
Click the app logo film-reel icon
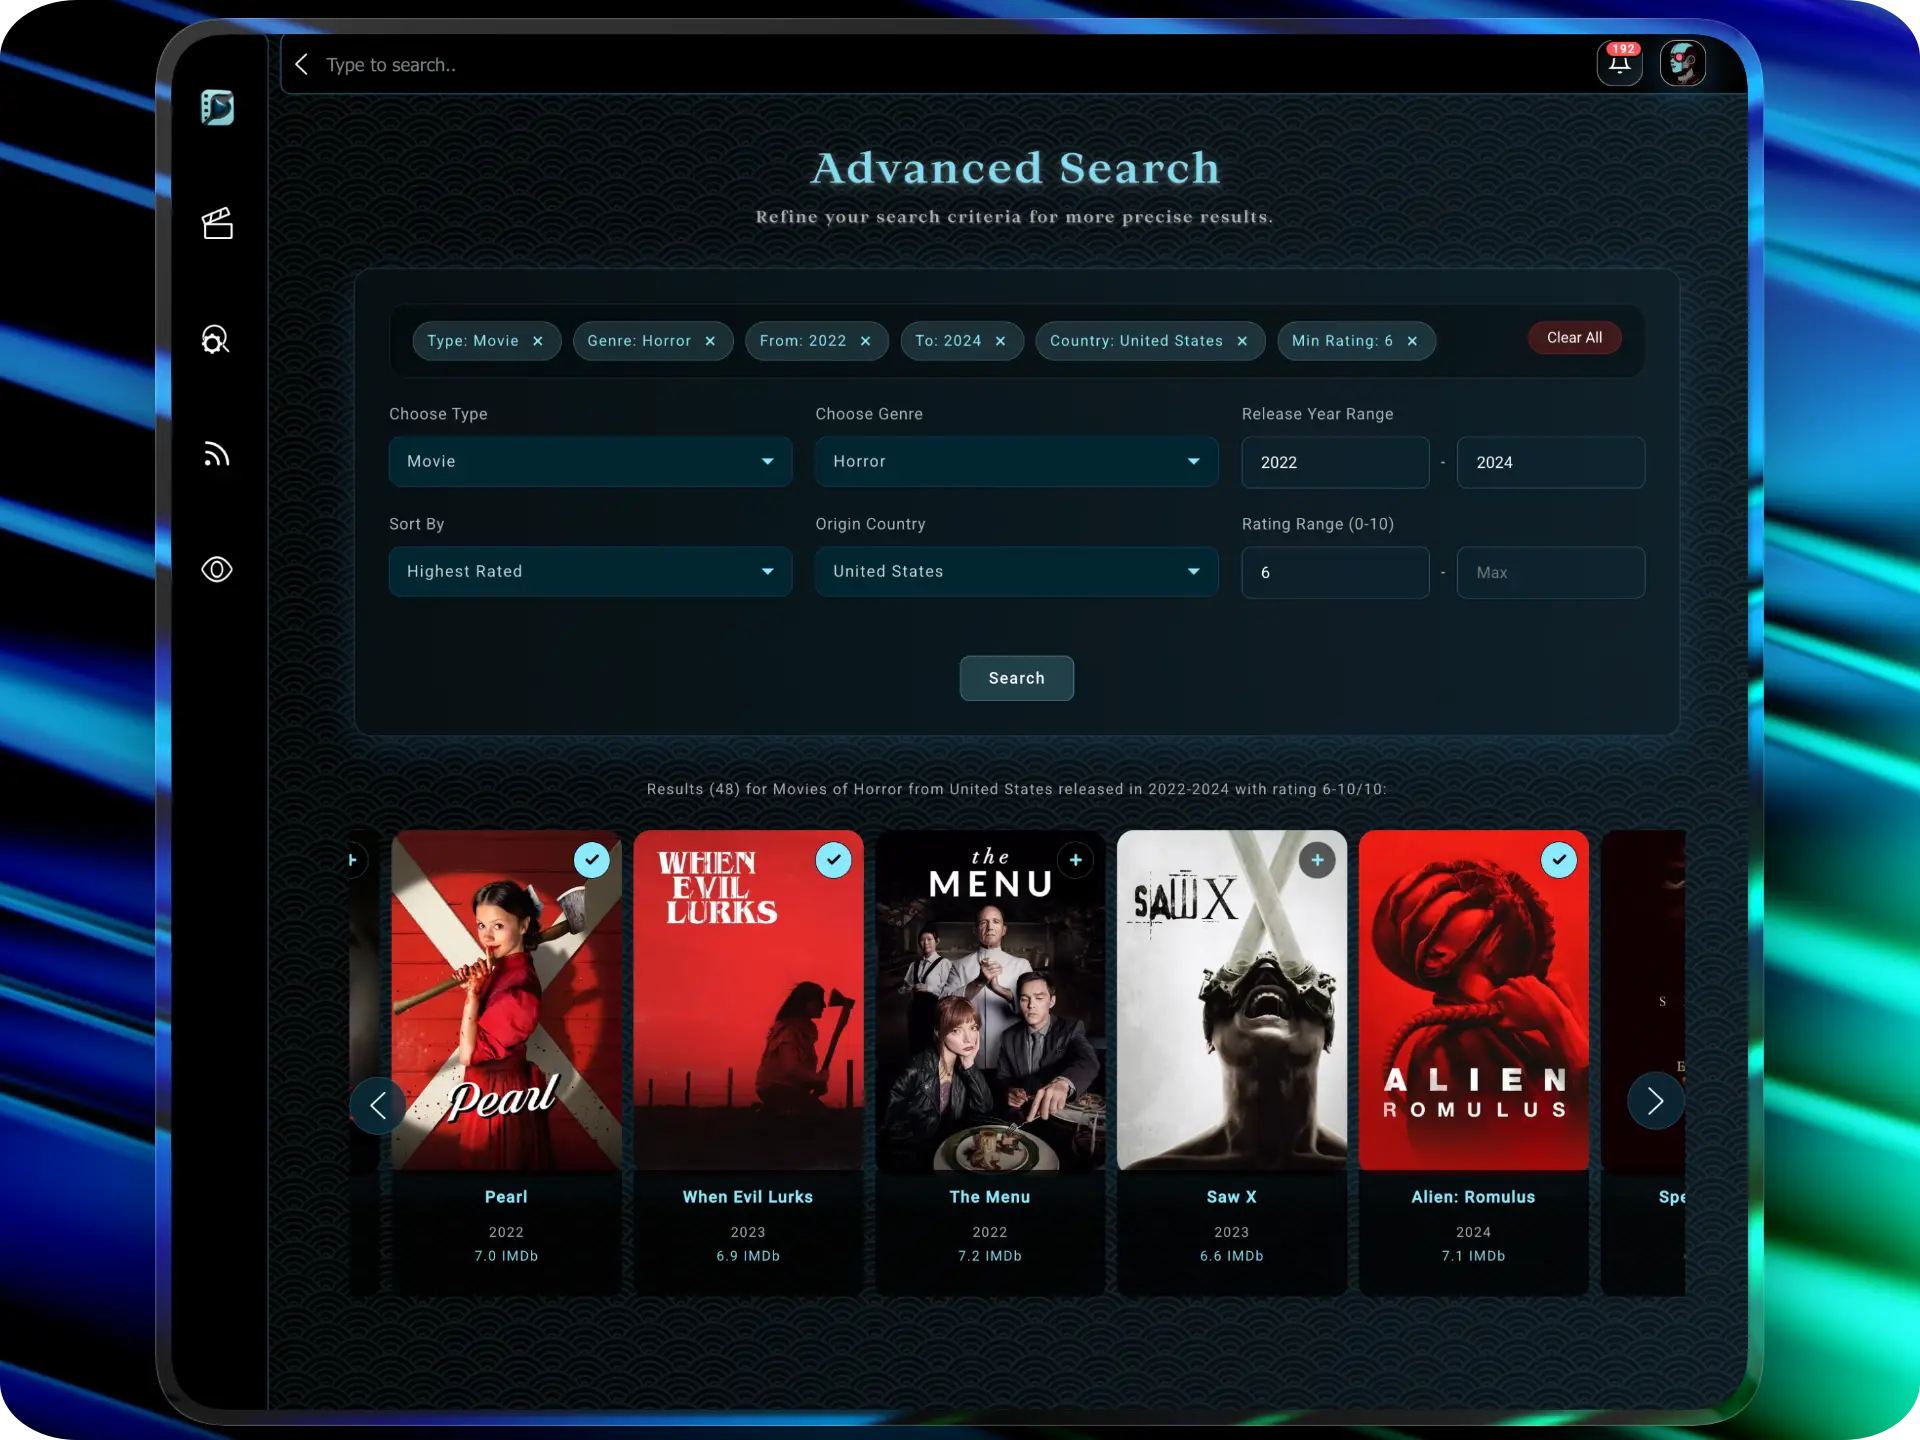pyautogui.click(x=217, y=108)
